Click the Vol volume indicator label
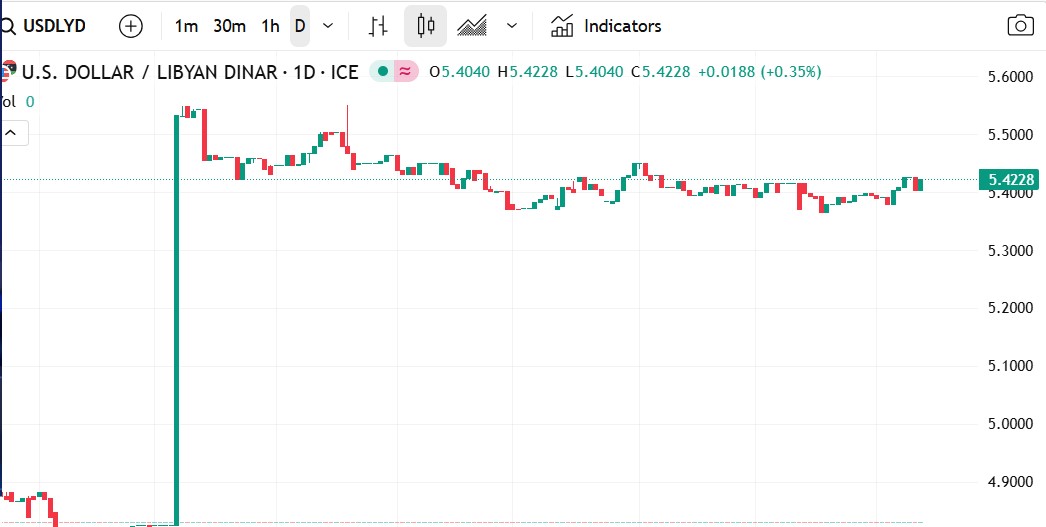 8,101
